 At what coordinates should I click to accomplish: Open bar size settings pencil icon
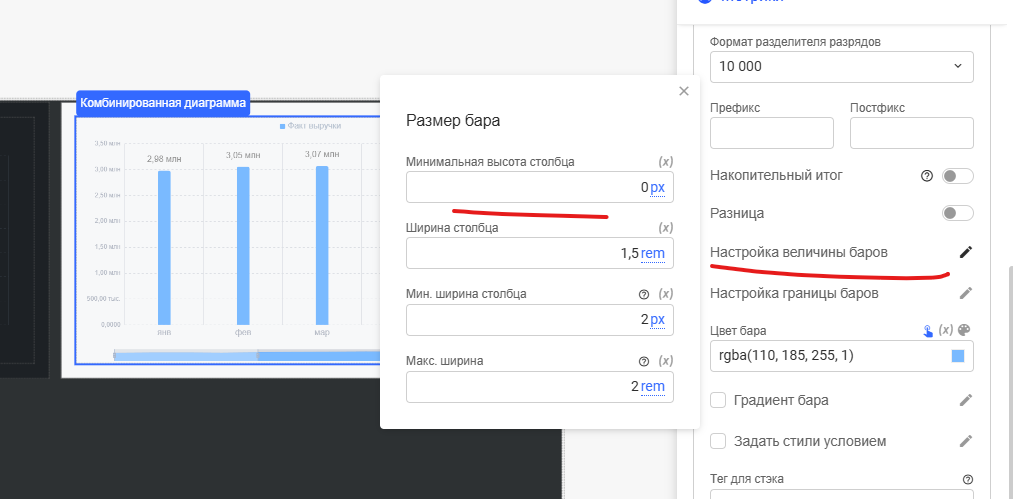pyautogui.click(x=965, y=252)
